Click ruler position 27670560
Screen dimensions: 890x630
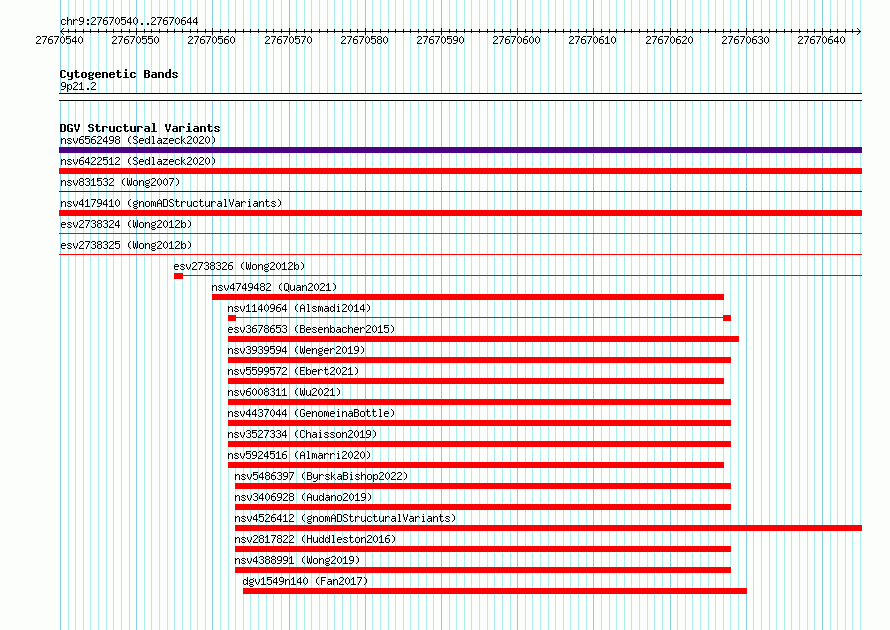pyautogui.click(x=211, y=40)
